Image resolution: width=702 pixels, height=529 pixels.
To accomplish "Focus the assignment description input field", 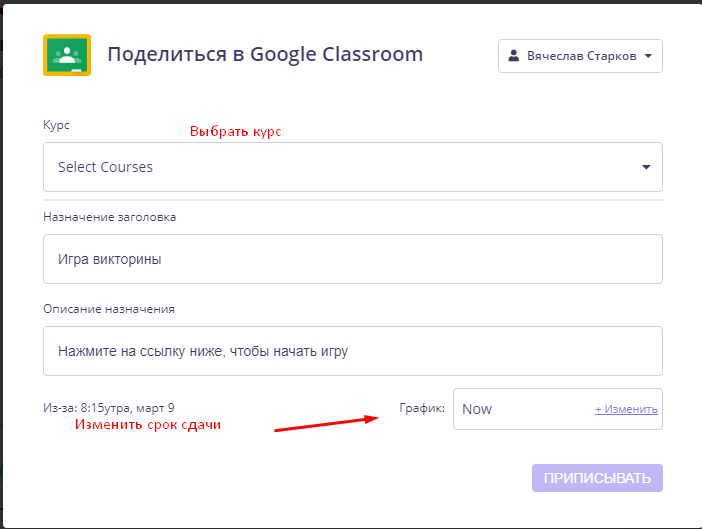I will click(x=353, y=351).
